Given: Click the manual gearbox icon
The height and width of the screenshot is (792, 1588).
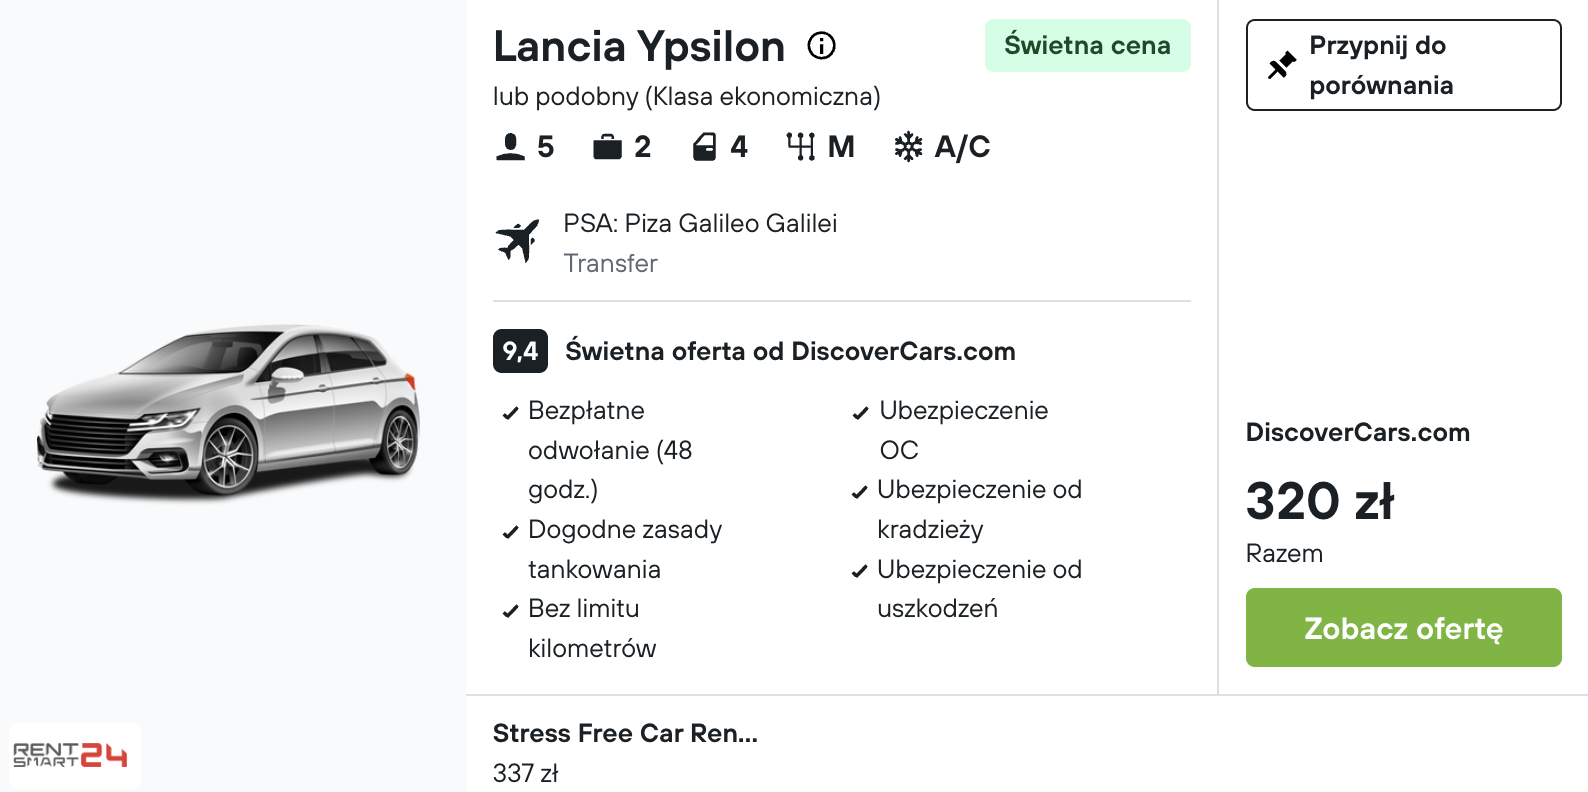Looking at the screenshot, I should 800,147.
